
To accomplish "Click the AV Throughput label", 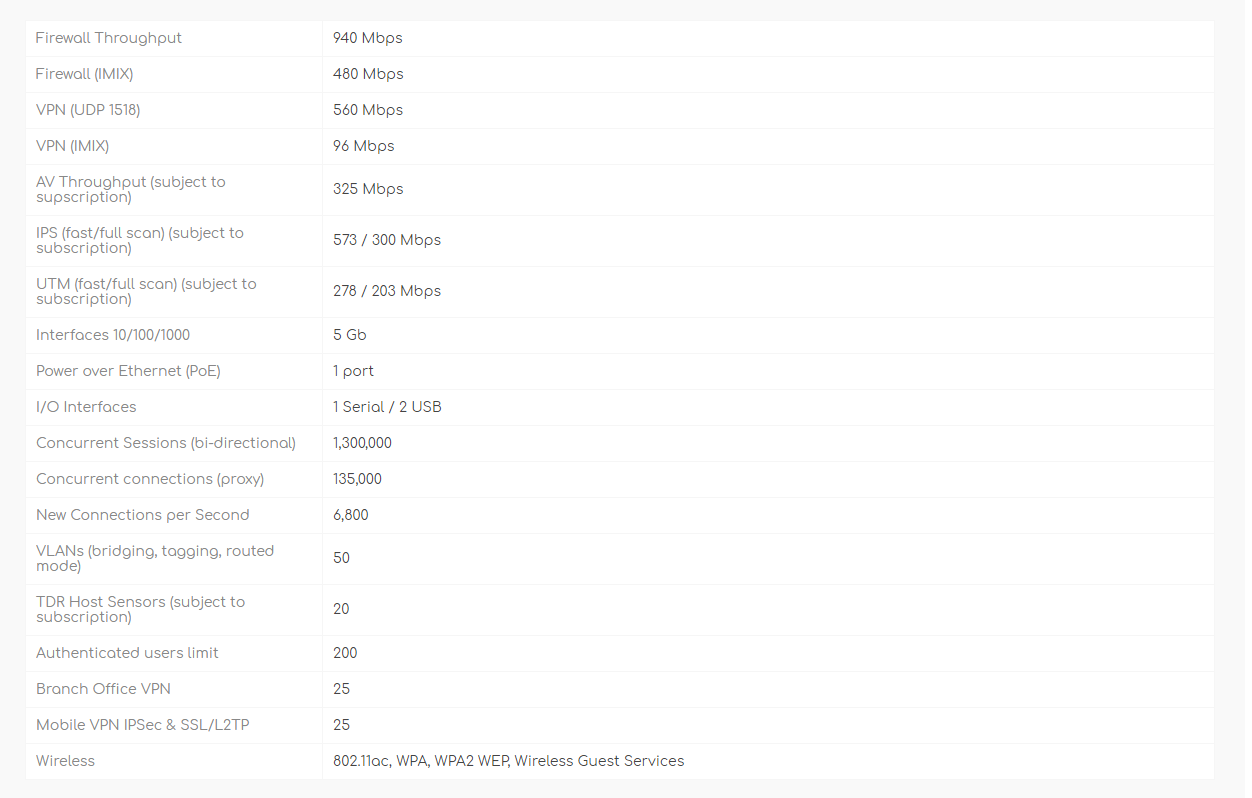I will [130, 189].
